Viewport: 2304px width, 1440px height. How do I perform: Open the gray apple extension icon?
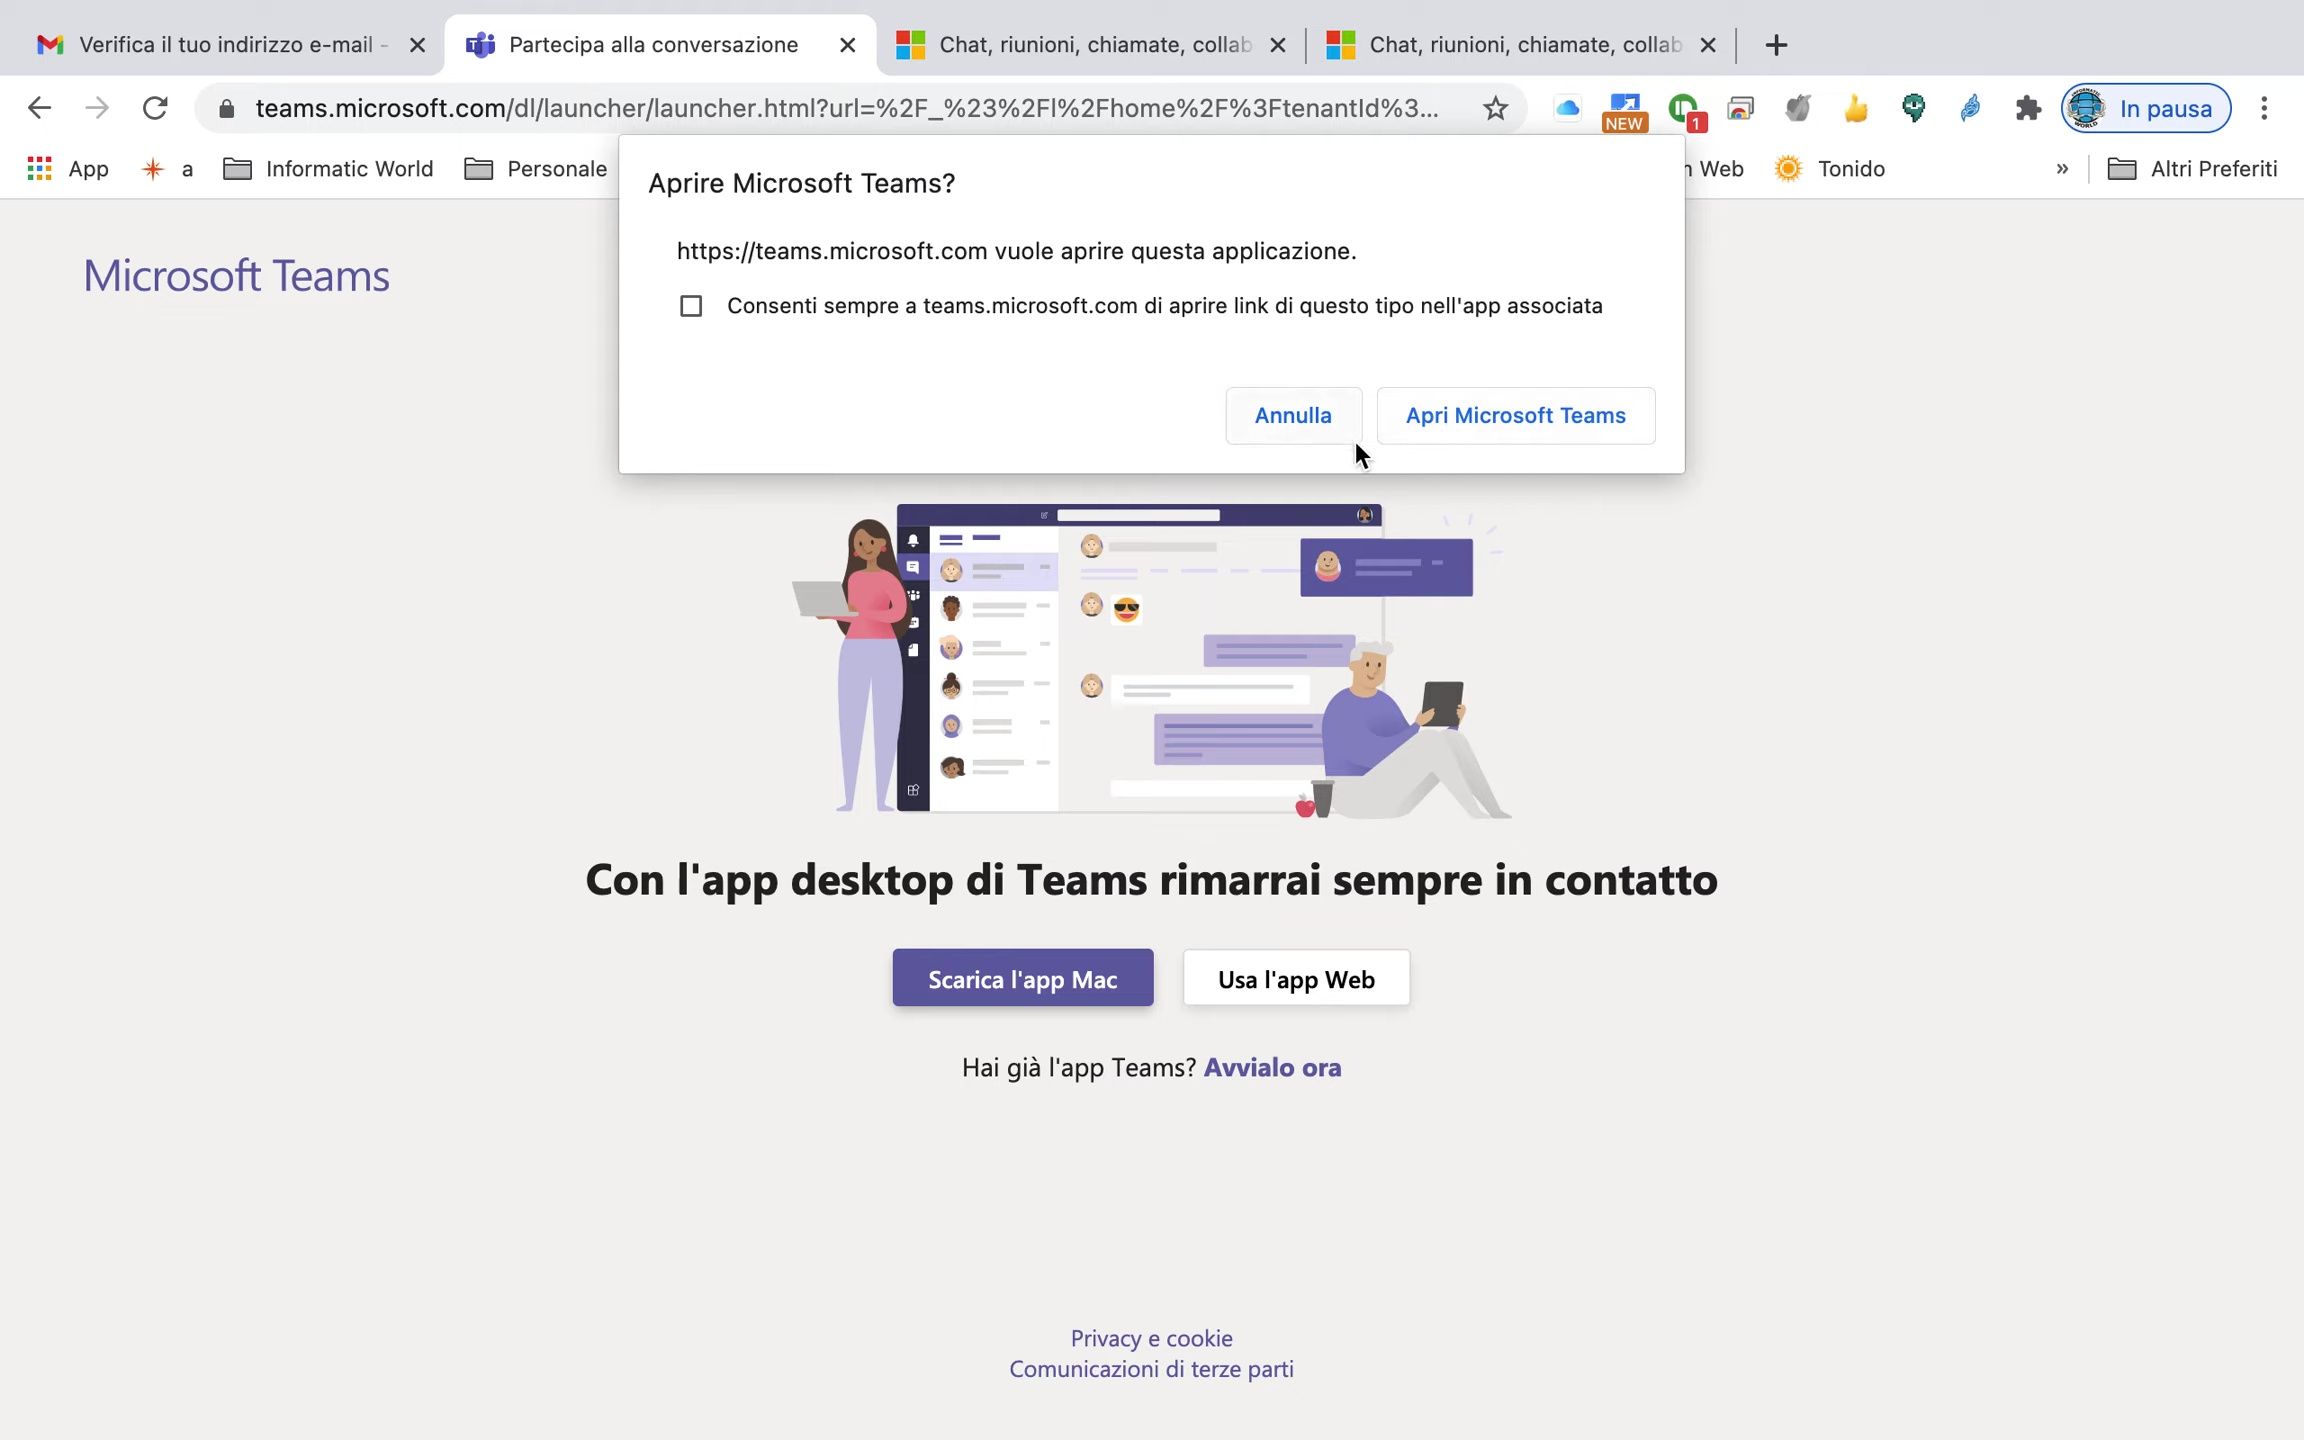coord(1798,108)
